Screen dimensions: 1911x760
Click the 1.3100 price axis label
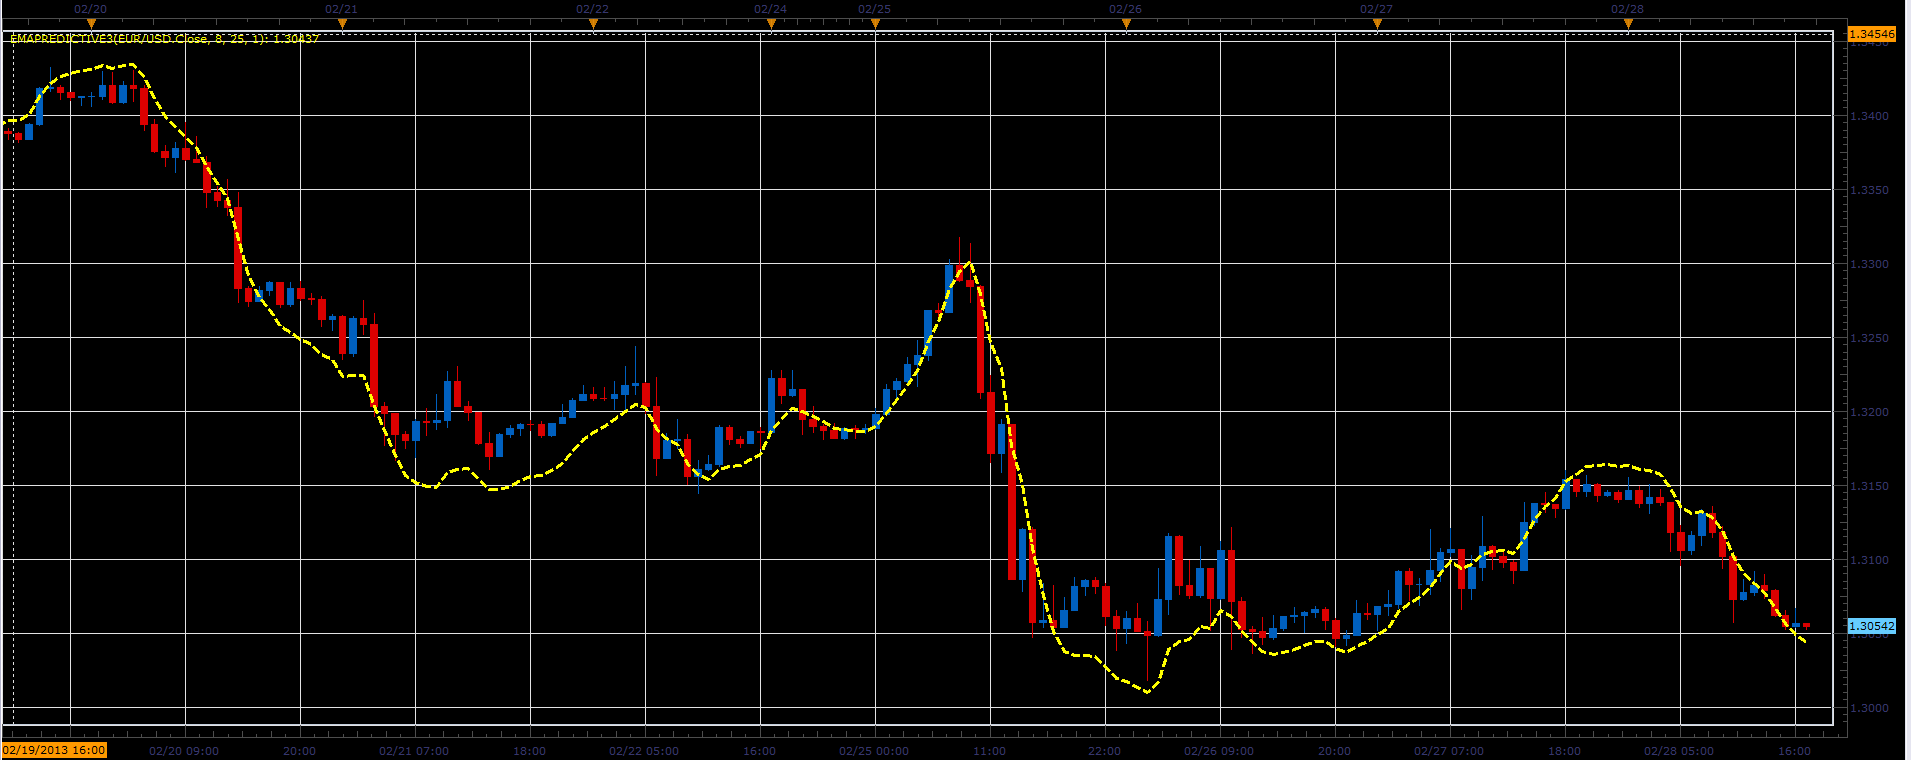click(1869, 560)
